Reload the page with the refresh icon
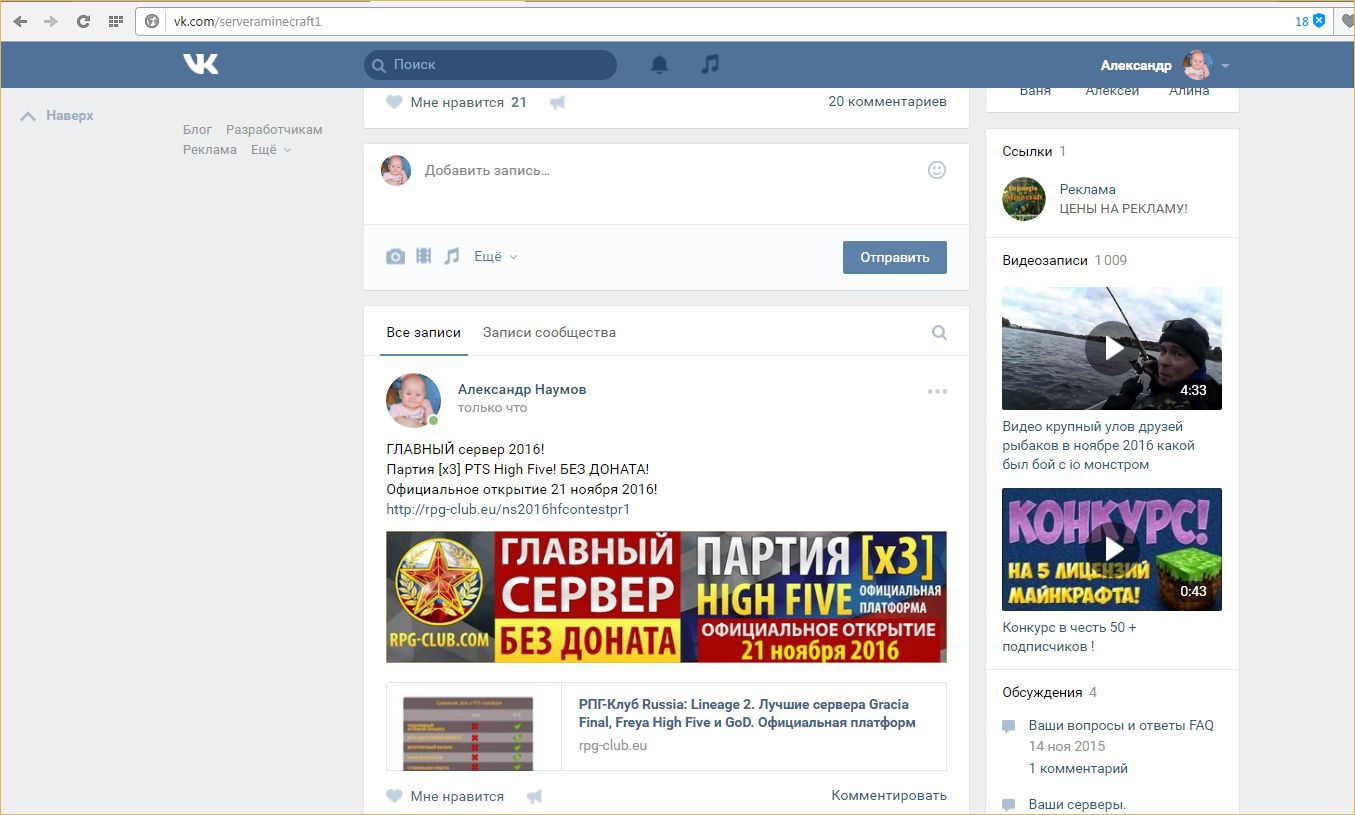 click(x=83, y=21)
